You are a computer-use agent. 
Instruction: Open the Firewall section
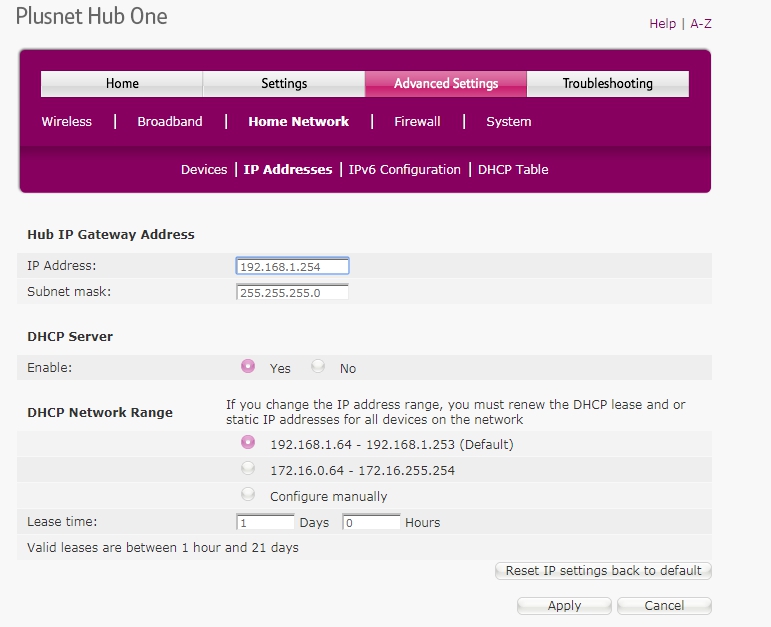point(417,122)
